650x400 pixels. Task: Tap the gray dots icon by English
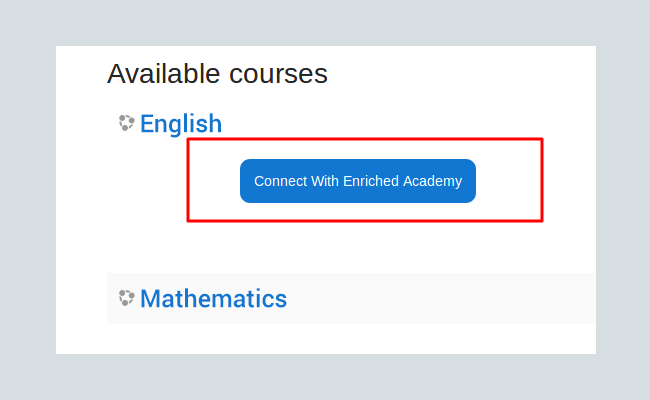pos(126,123)
